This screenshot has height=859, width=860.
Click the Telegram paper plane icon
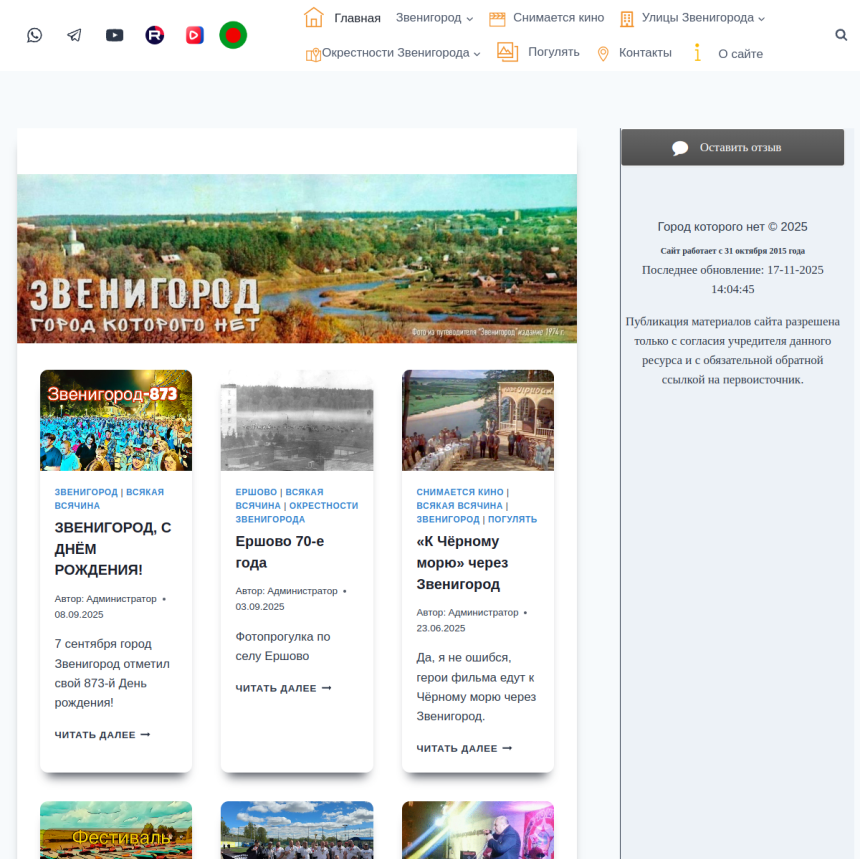pyautogui.click(x=74, y=35)
